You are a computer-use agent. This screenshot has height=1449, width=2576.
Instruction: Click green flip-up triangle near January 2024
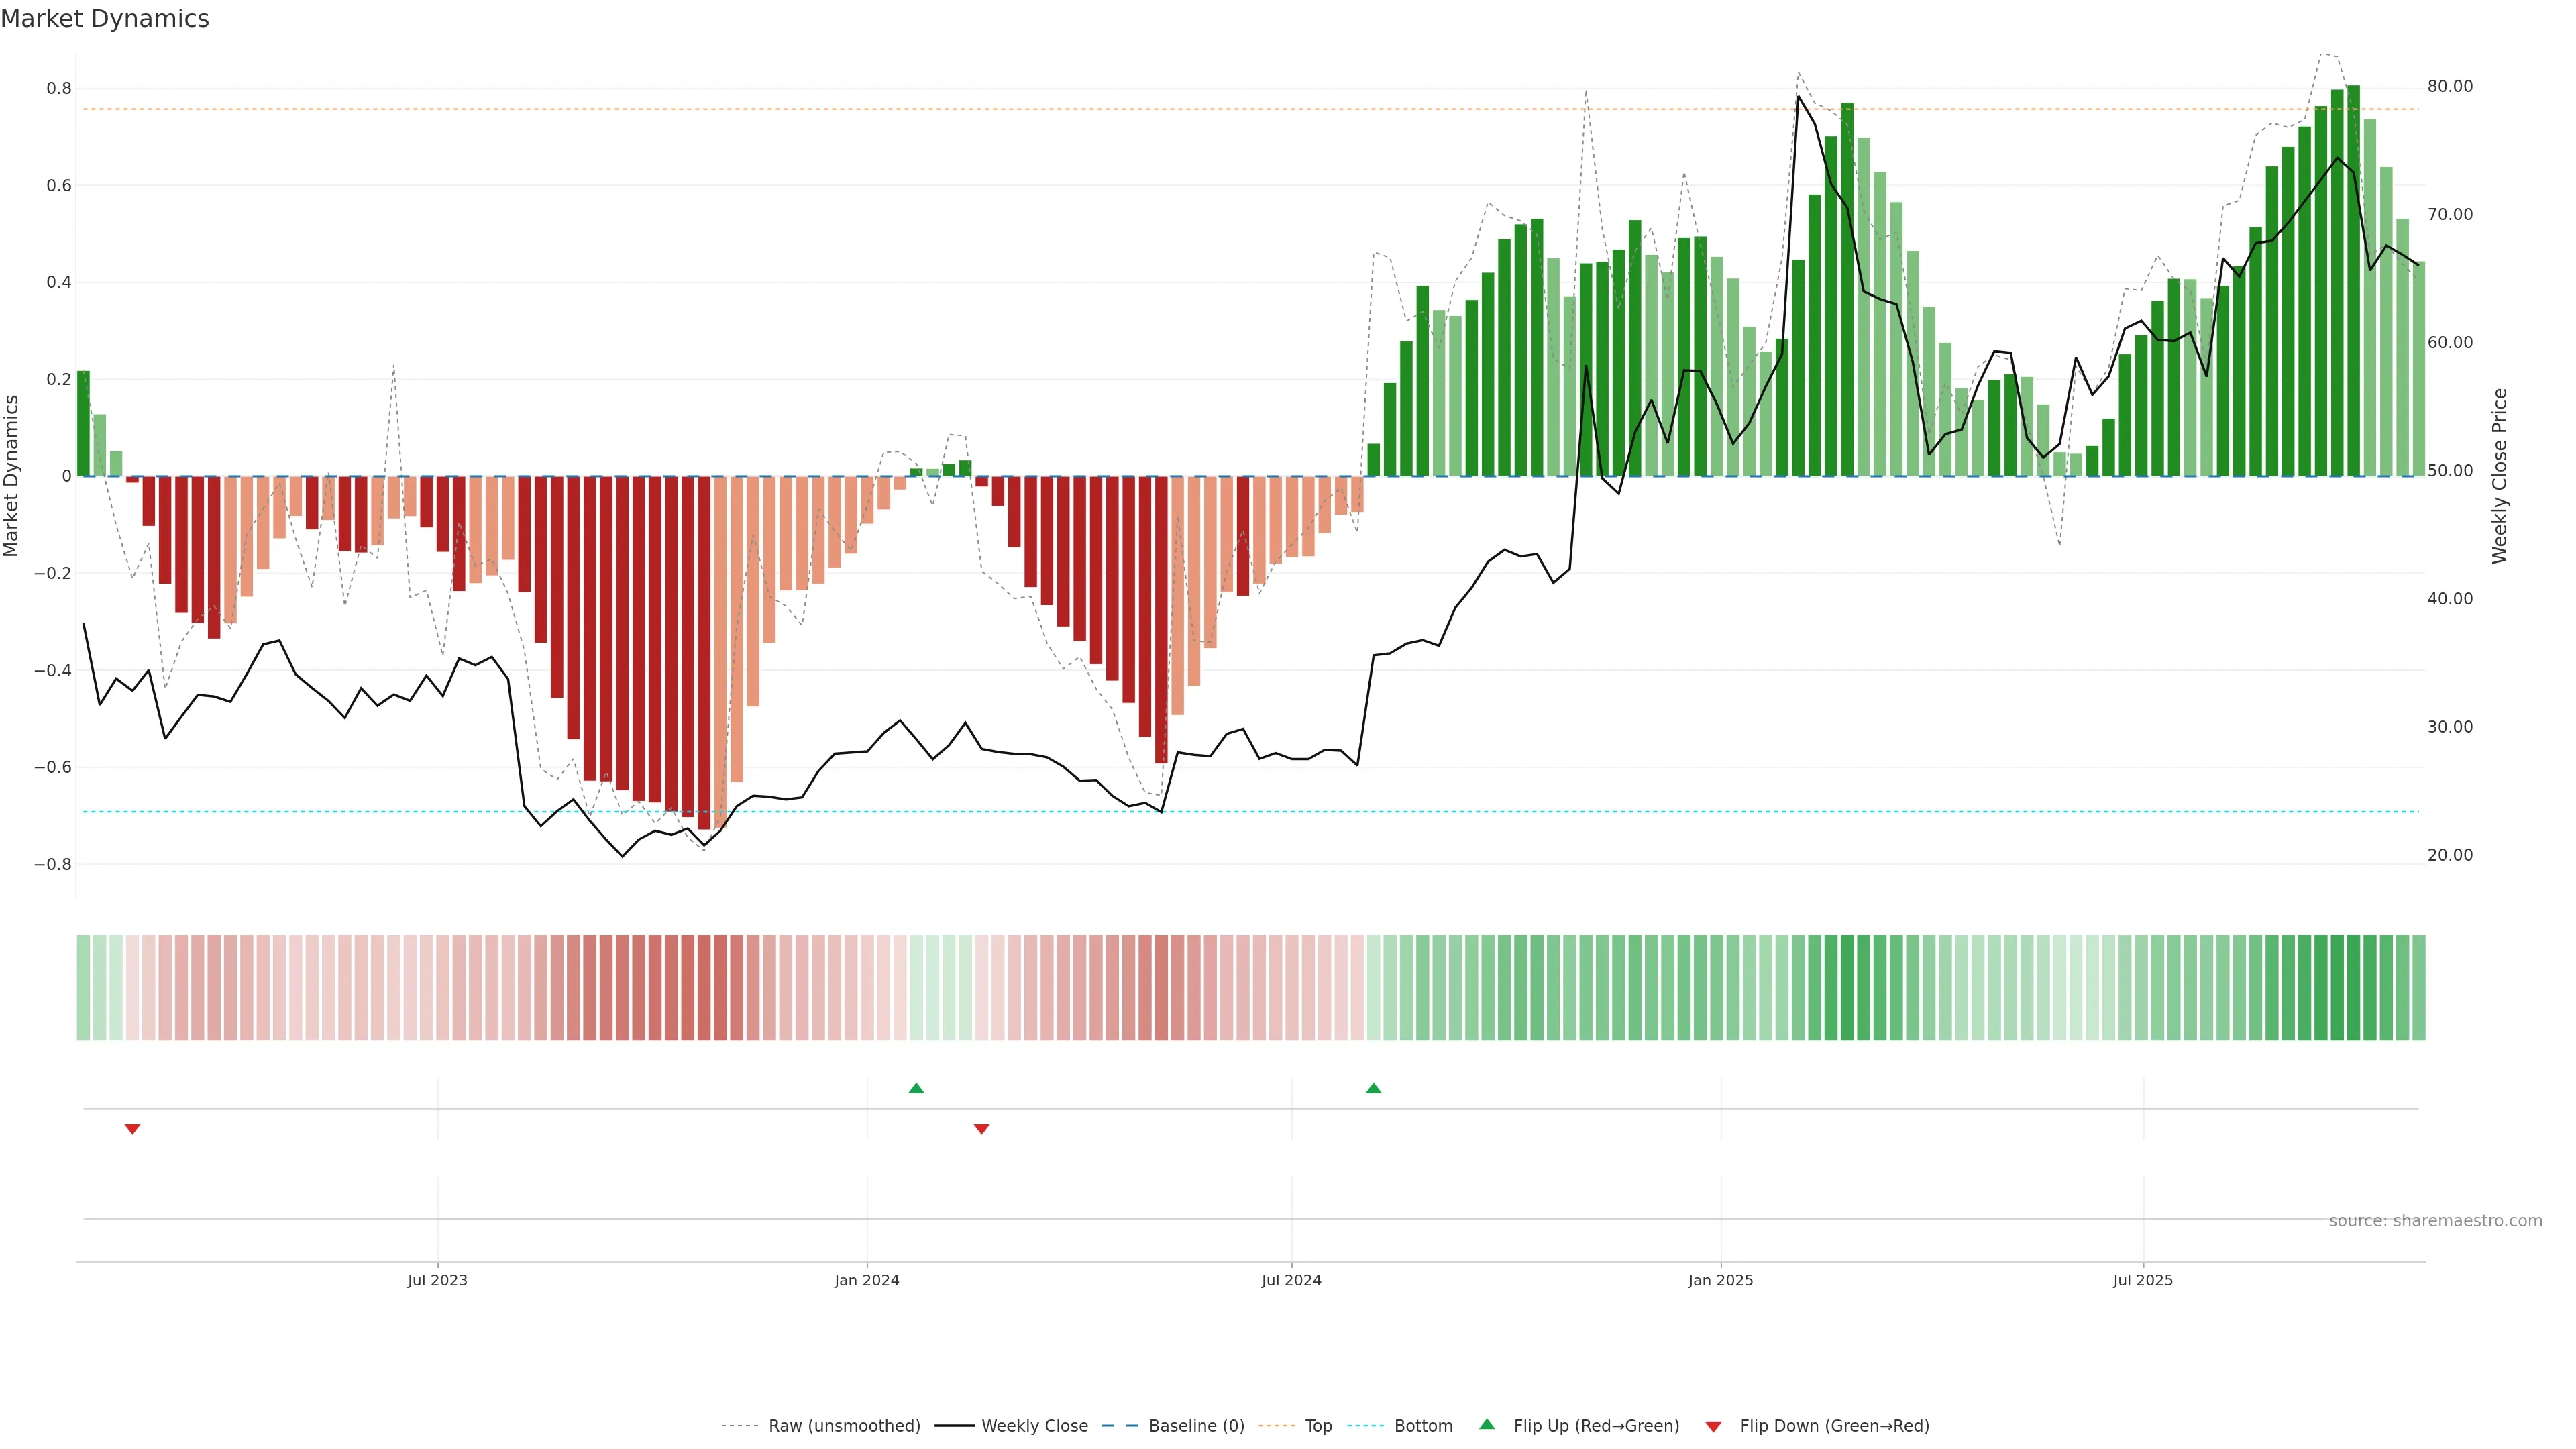coord(916,1088)
